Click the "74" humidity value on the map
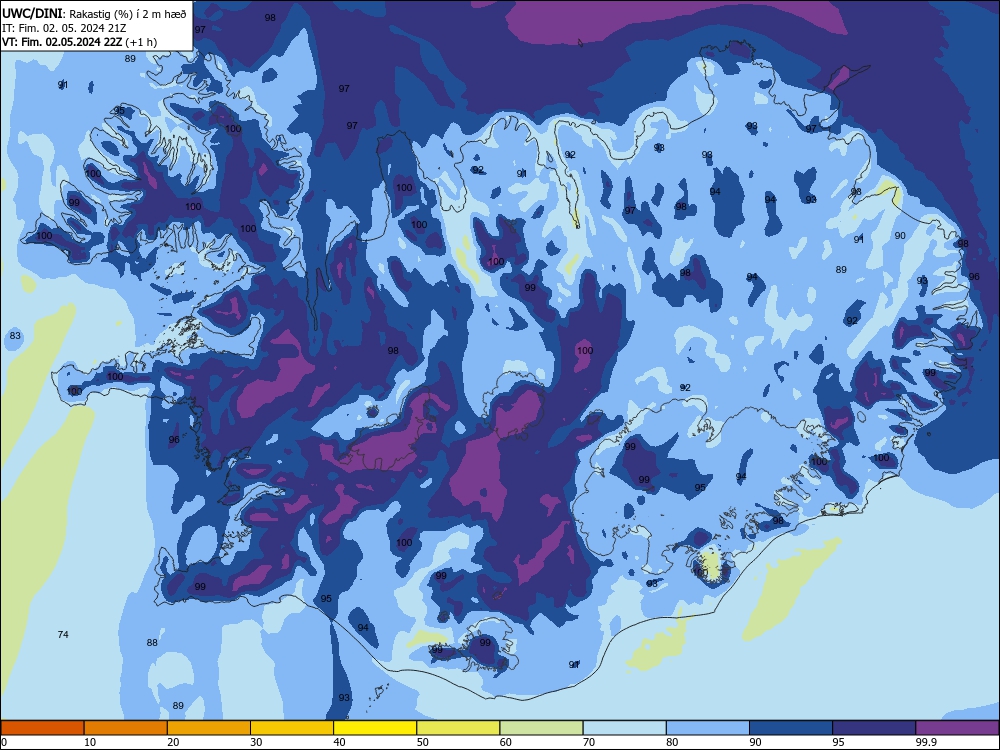 click(x=63, y=634)
